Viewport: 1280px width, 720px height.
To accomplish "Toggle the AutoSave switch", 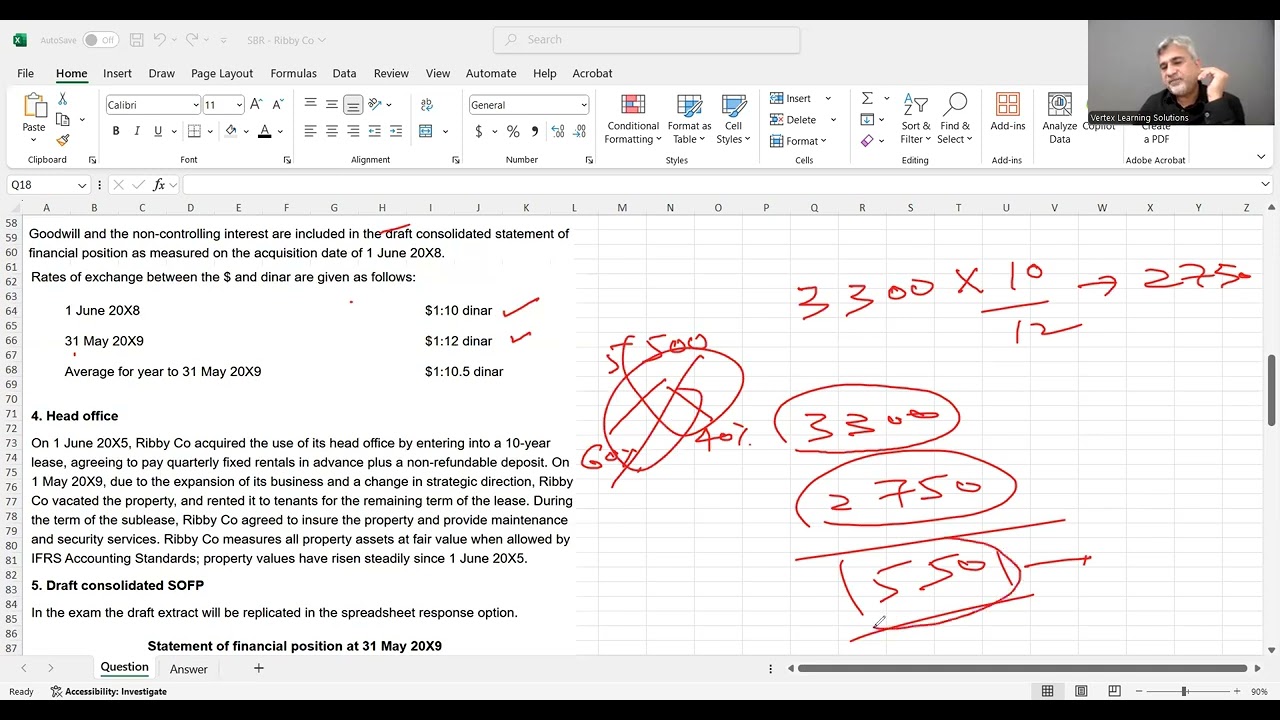I will pyautogui.click(x=100, y=40).
